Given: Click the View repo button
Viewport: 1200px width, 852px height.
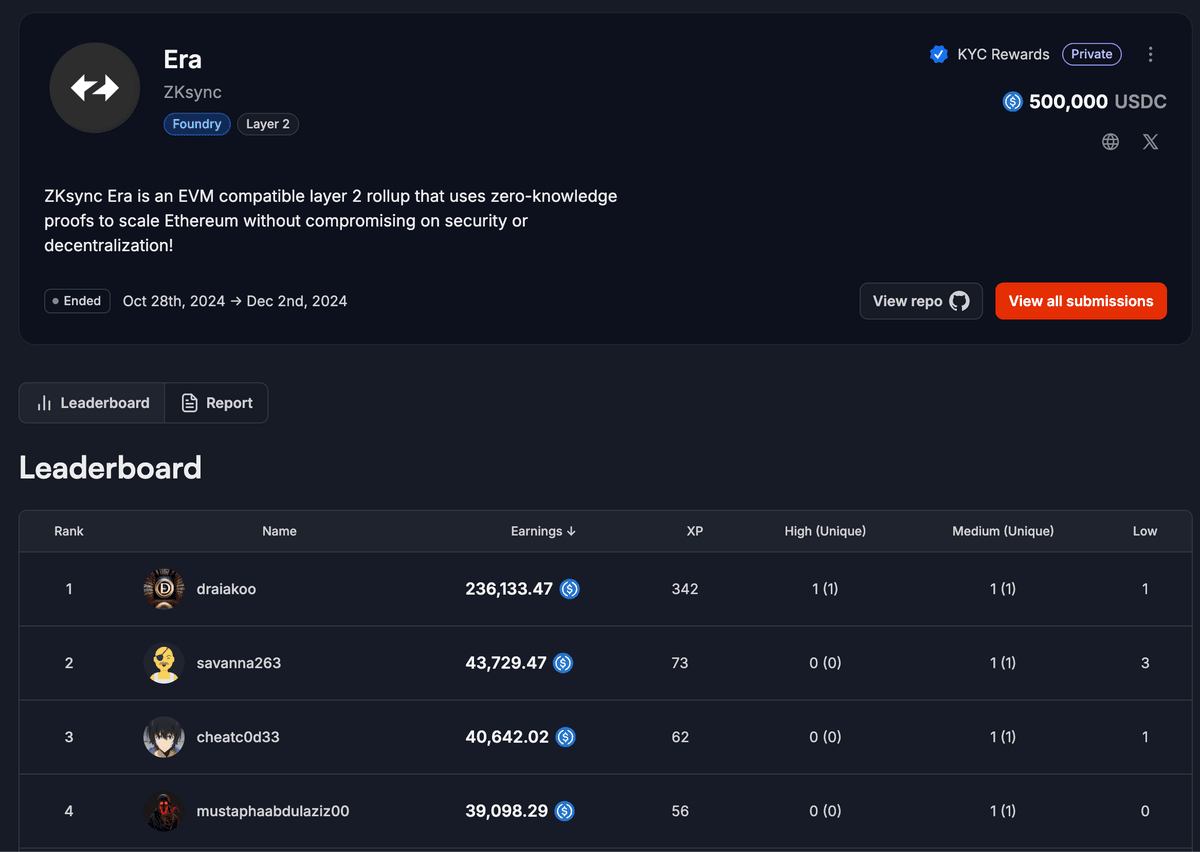Looking at the screenshot, I should pyautogui.click(x=920, y=301).
